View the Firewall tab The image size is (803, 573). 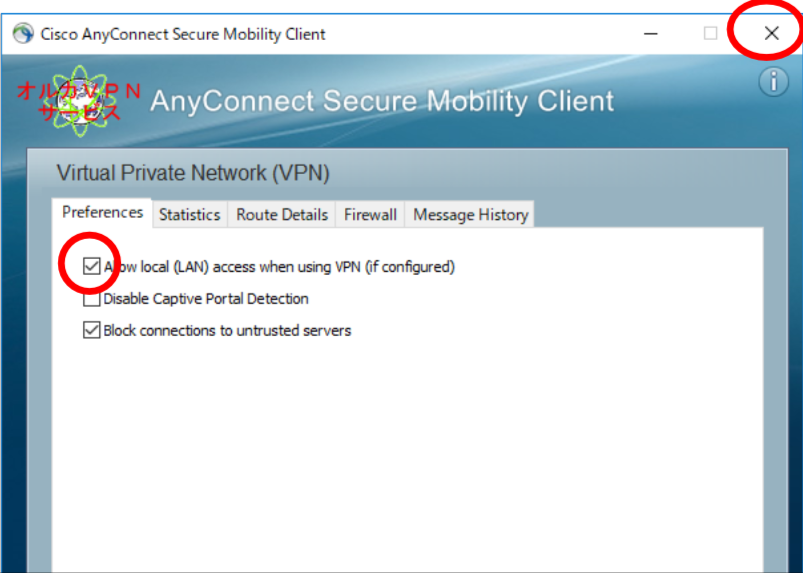click(x=370, y=215)
